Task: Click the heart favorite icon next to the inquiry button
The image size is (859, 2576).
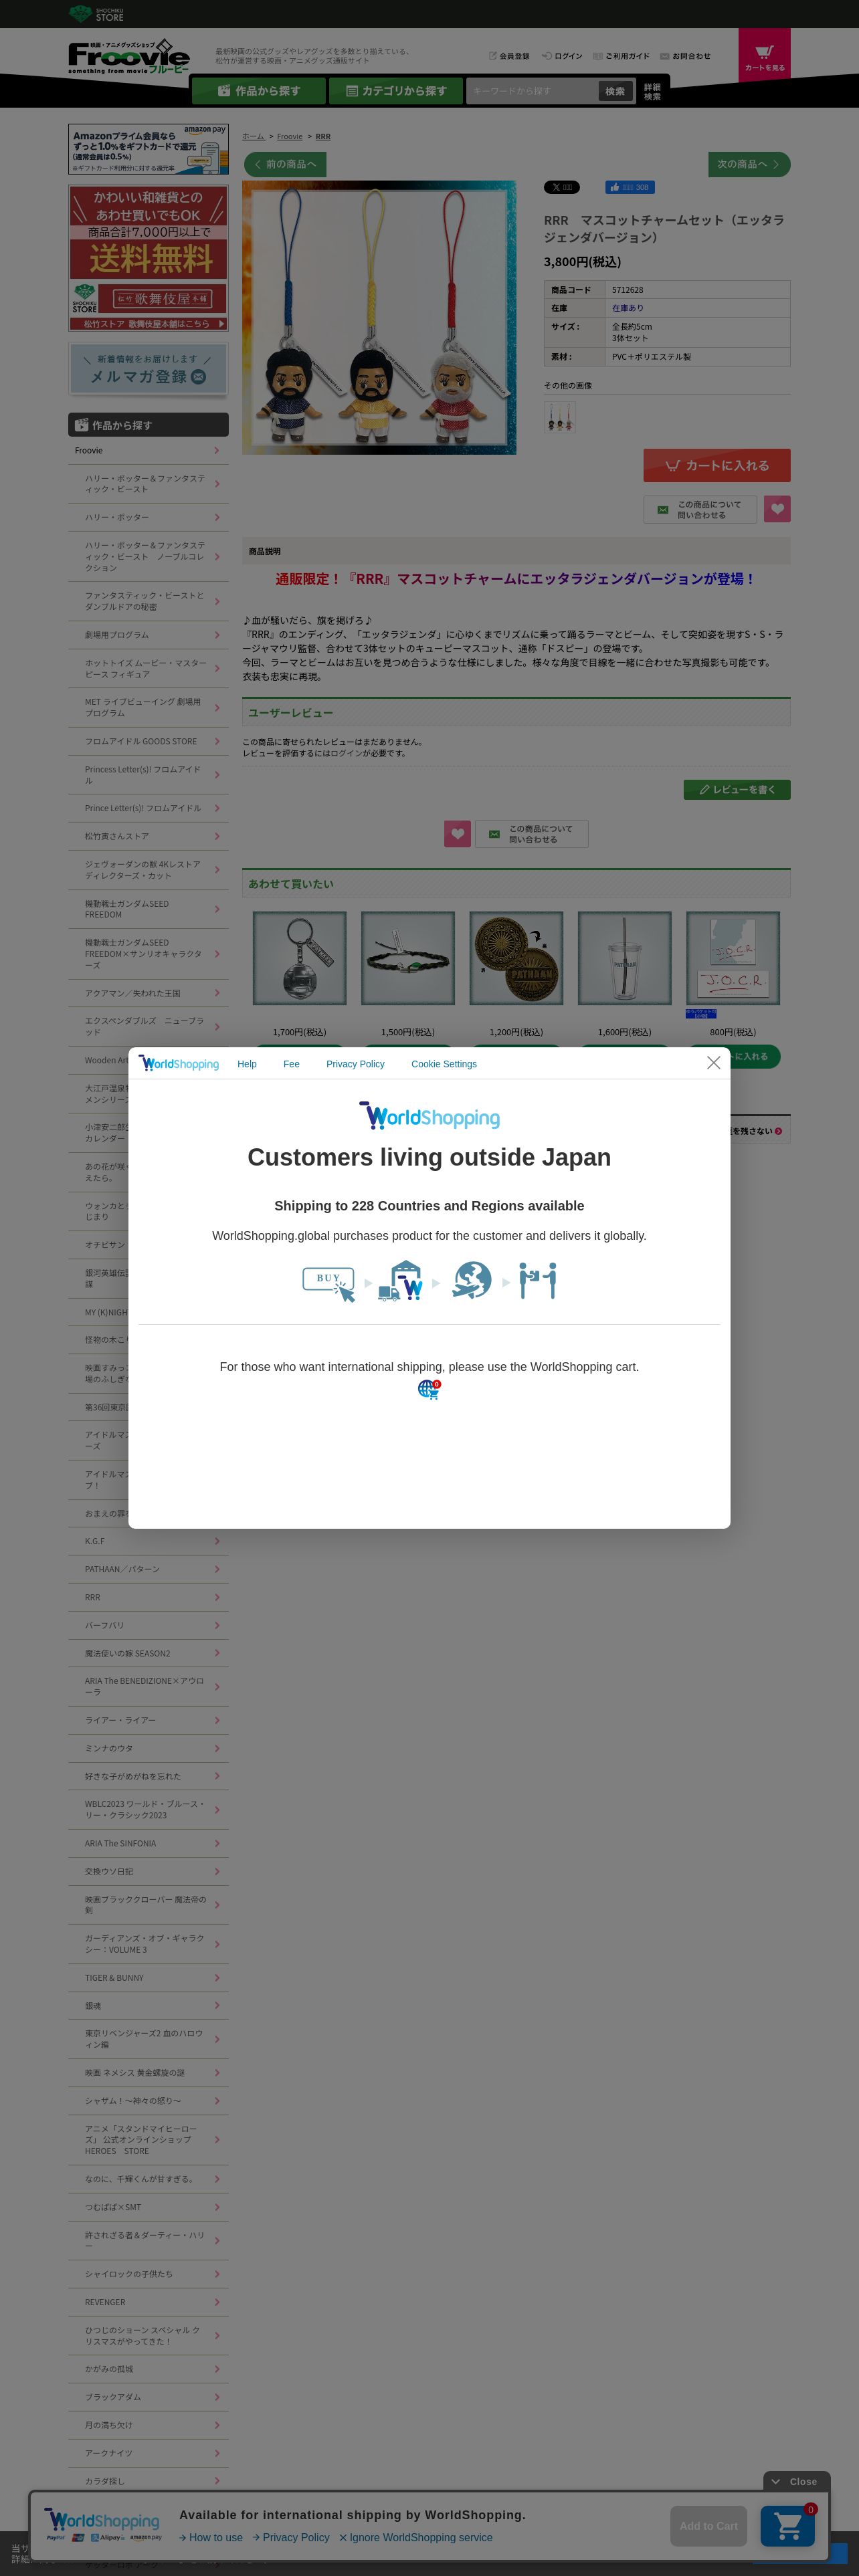Action: 777,509
